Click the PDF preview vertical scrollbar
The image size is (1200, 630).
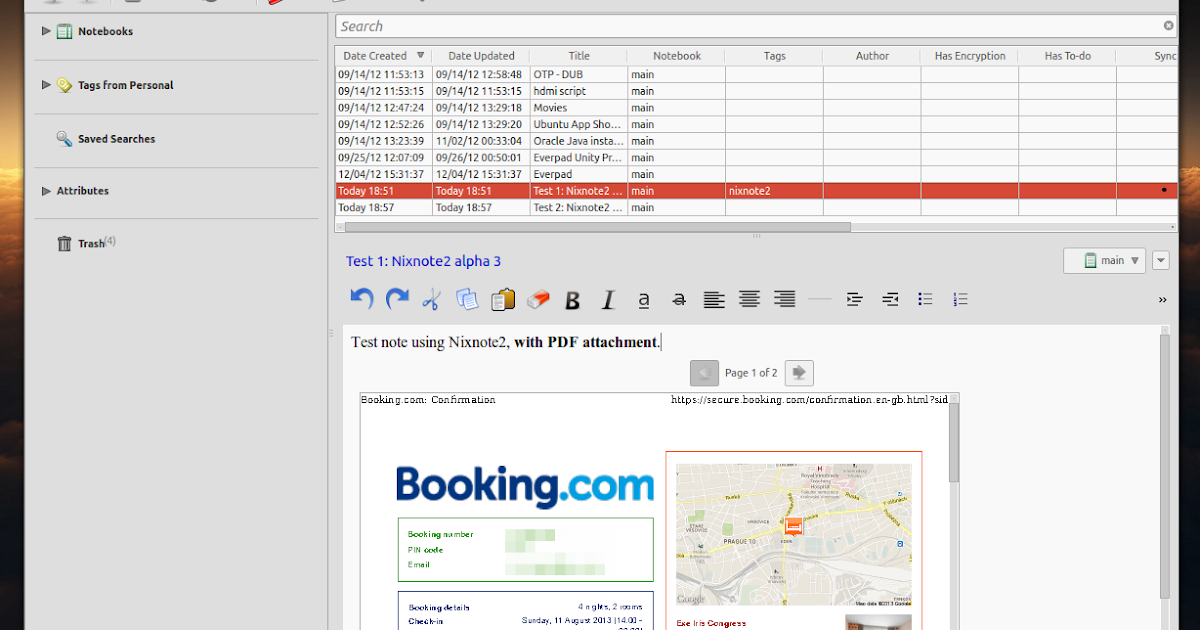(x=954, y=443)
